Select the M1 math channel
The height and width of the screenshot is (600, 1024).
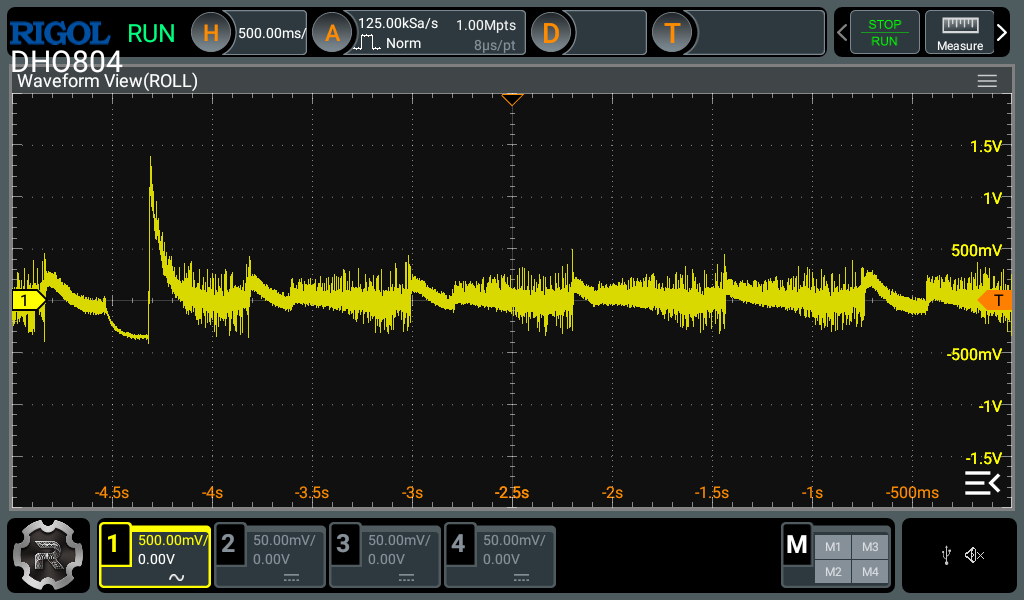pos(832,546)
